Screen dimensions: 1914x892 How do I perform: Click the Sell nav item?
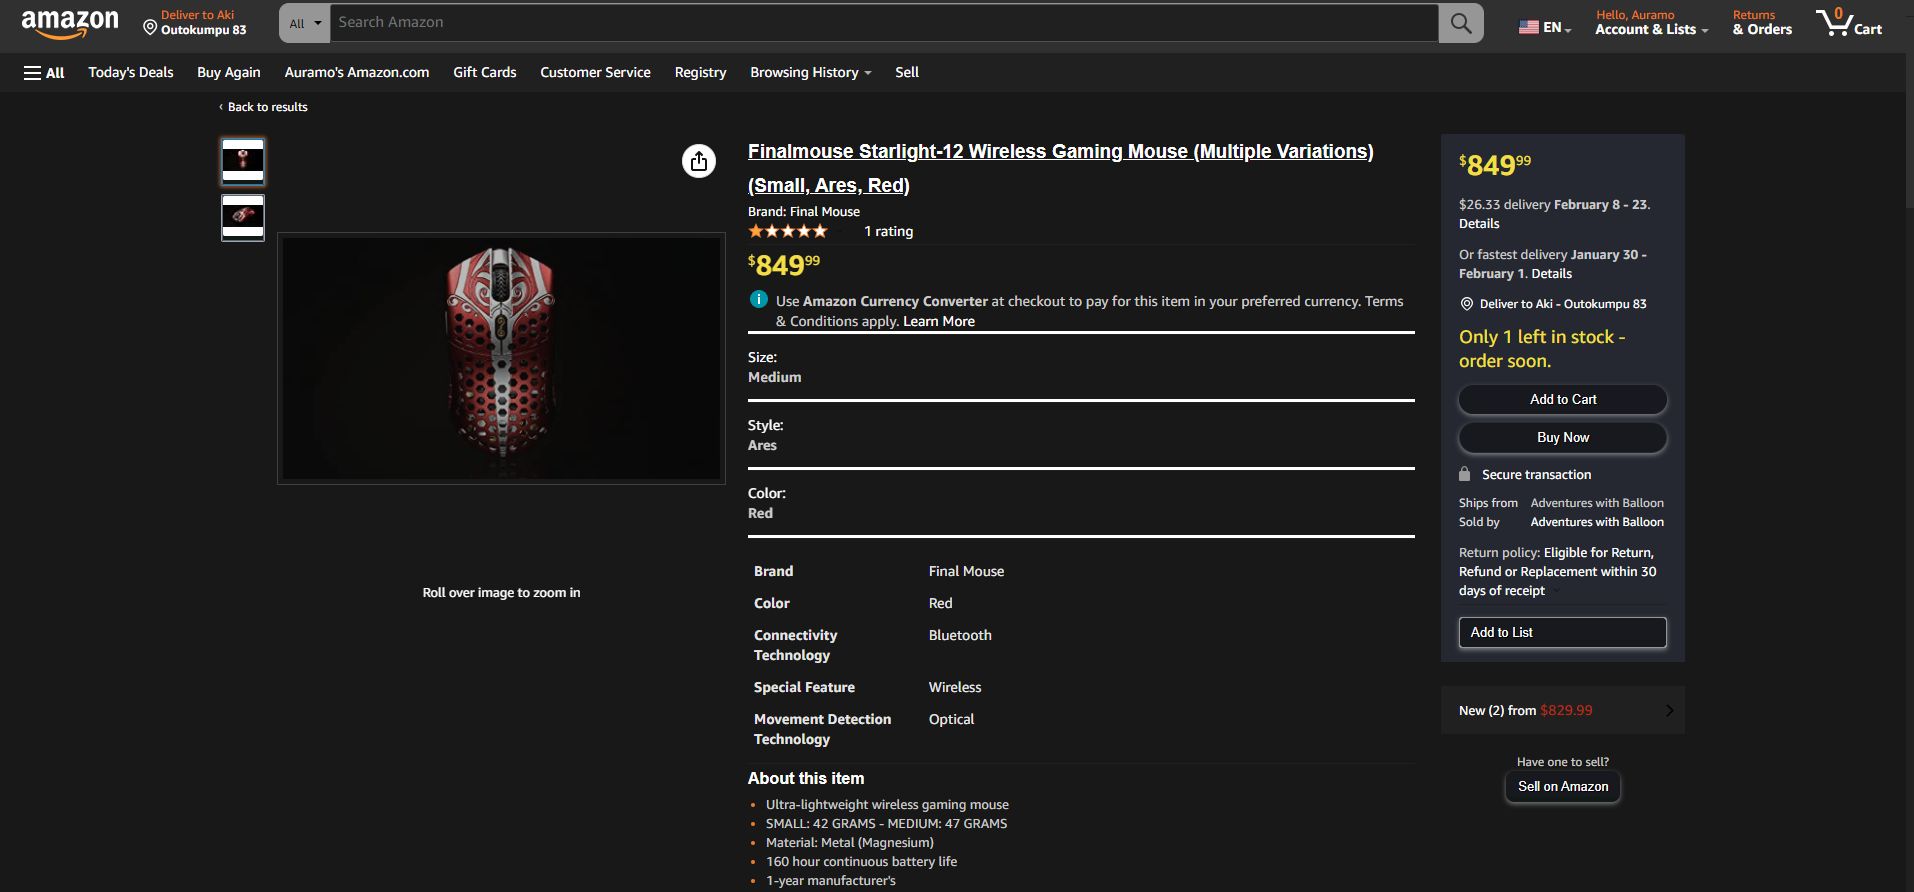907,73
